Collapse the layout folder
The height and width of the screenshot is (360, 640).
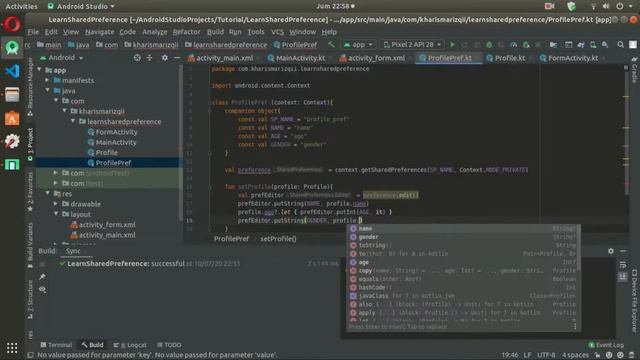tap(56, 214)
